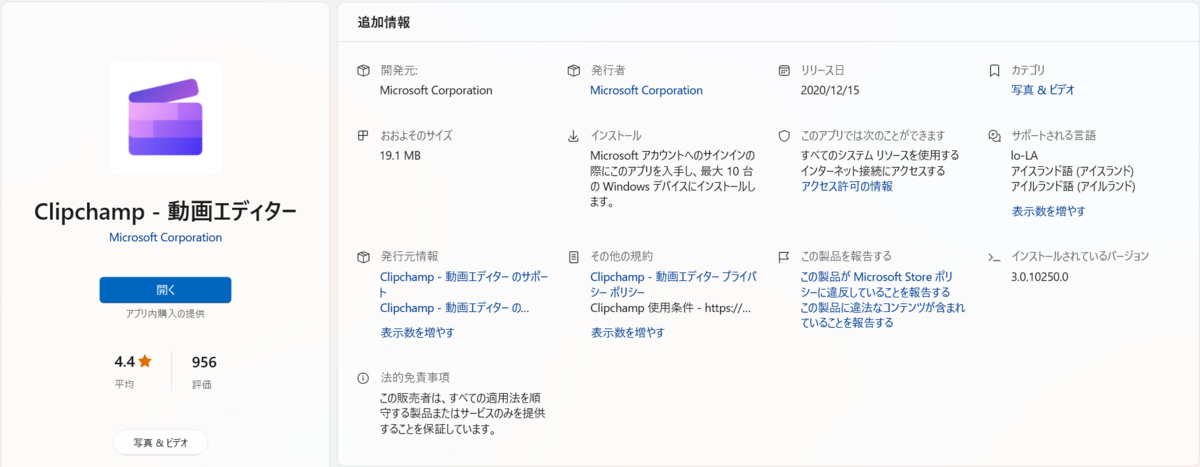The image size is (1200, 467).
Task: Click the release date 2020/12/15
Action: pyautogui.click(x=832, y=90)
